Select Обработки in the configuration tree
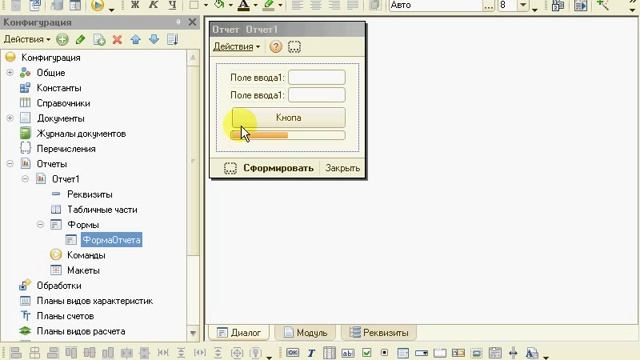 59,286
